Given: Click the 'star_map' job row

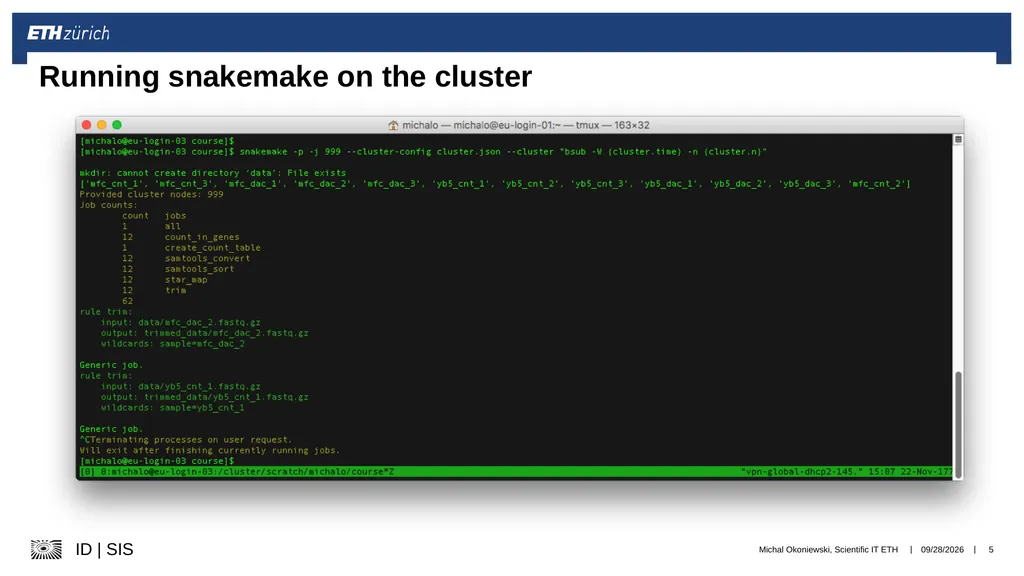Looking at the screenshot, I should (165, 280).
